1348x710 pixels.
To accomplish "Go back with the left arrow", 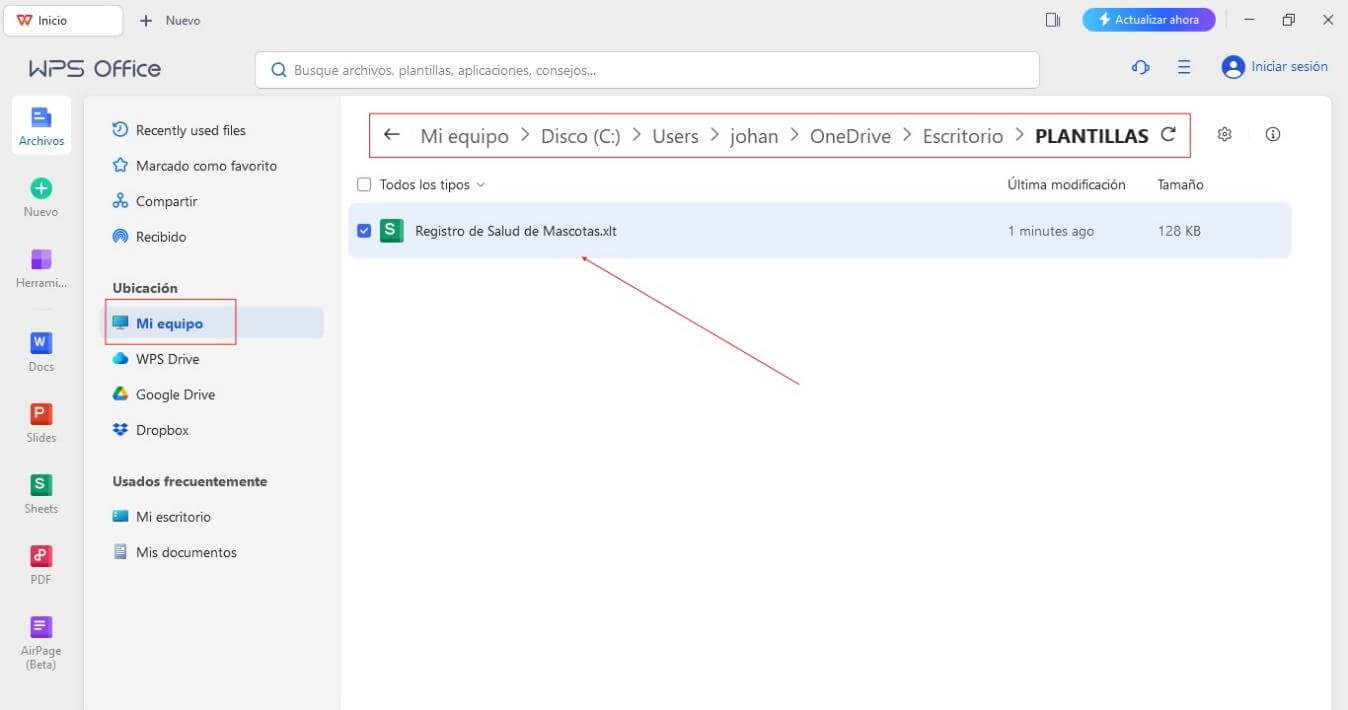I will [392, 135].
